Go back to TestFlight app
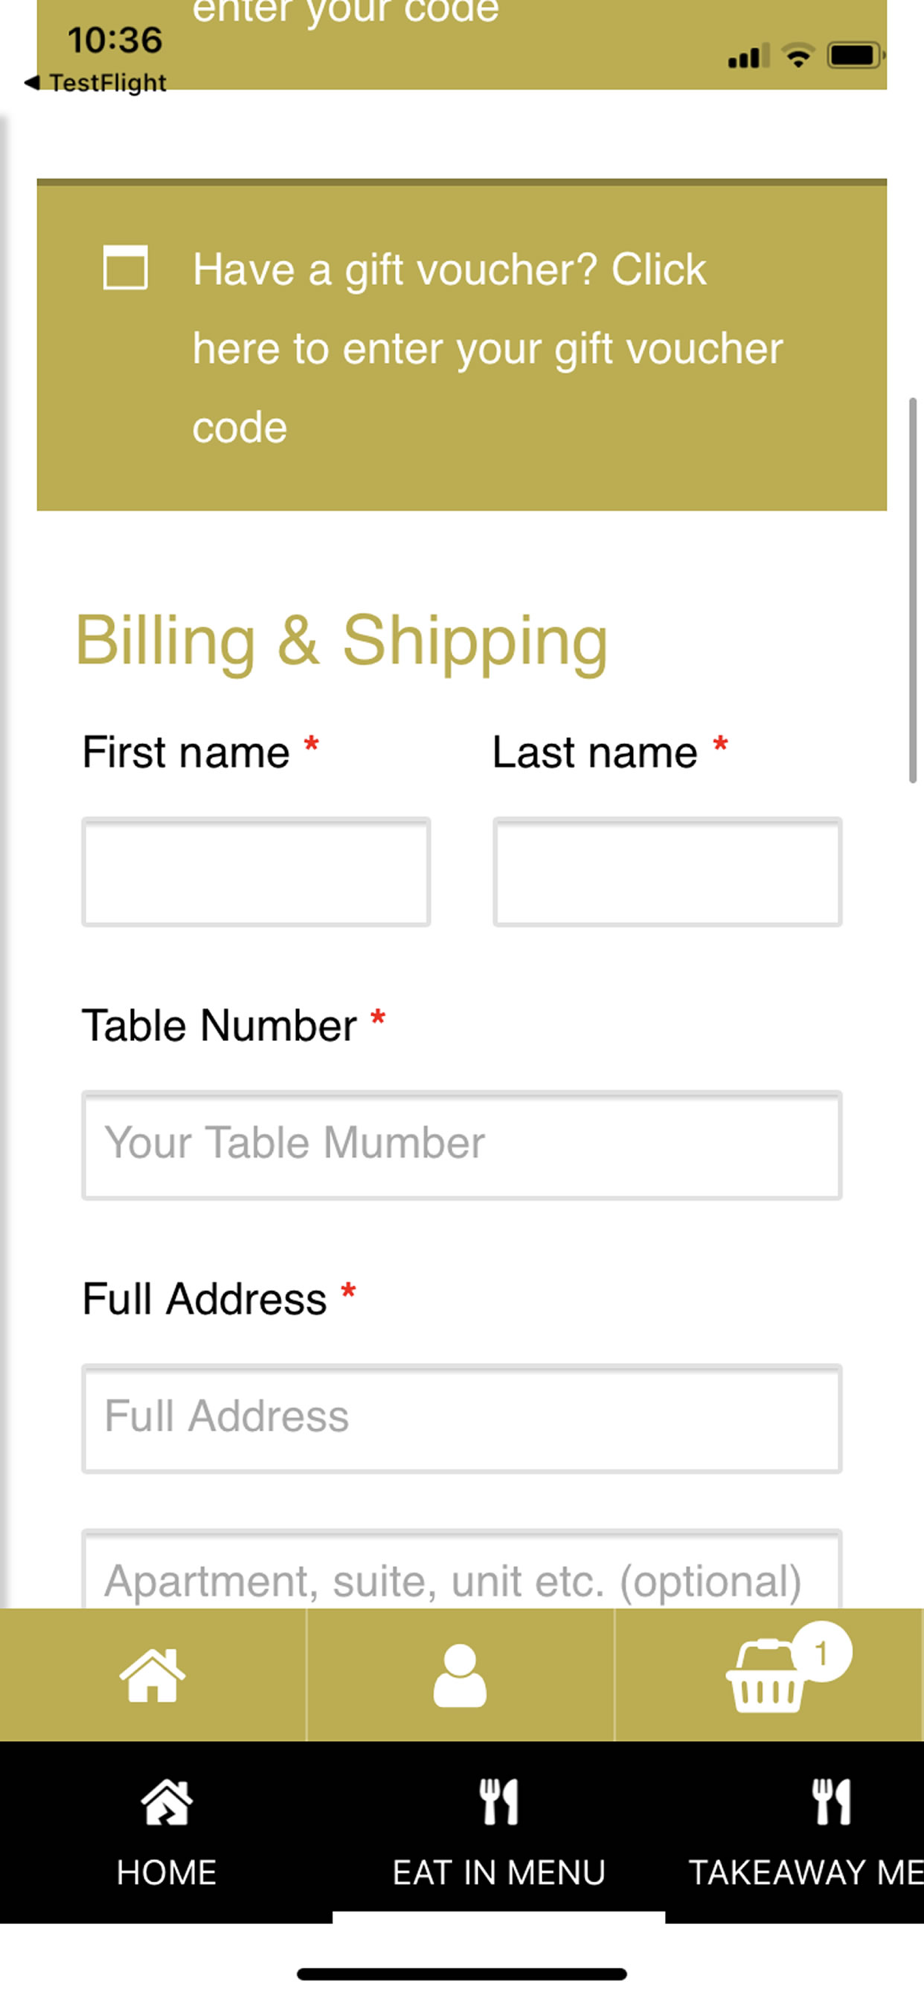The width and height of the screenshot is (924, 2000). click(96, 83)
